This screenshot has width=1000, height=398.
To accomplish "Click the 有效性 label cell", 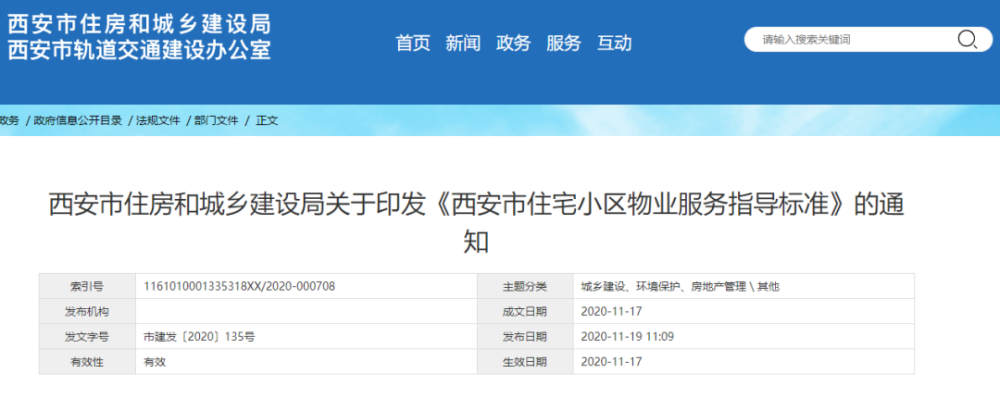I will [87, 362].
